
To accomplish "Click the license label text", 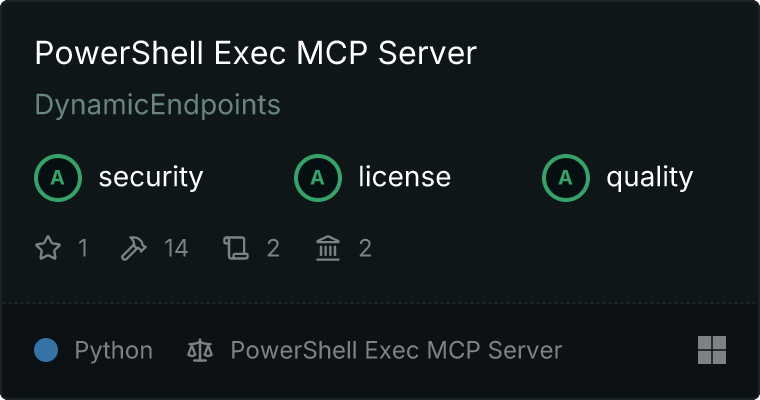I will coord(405,176).
